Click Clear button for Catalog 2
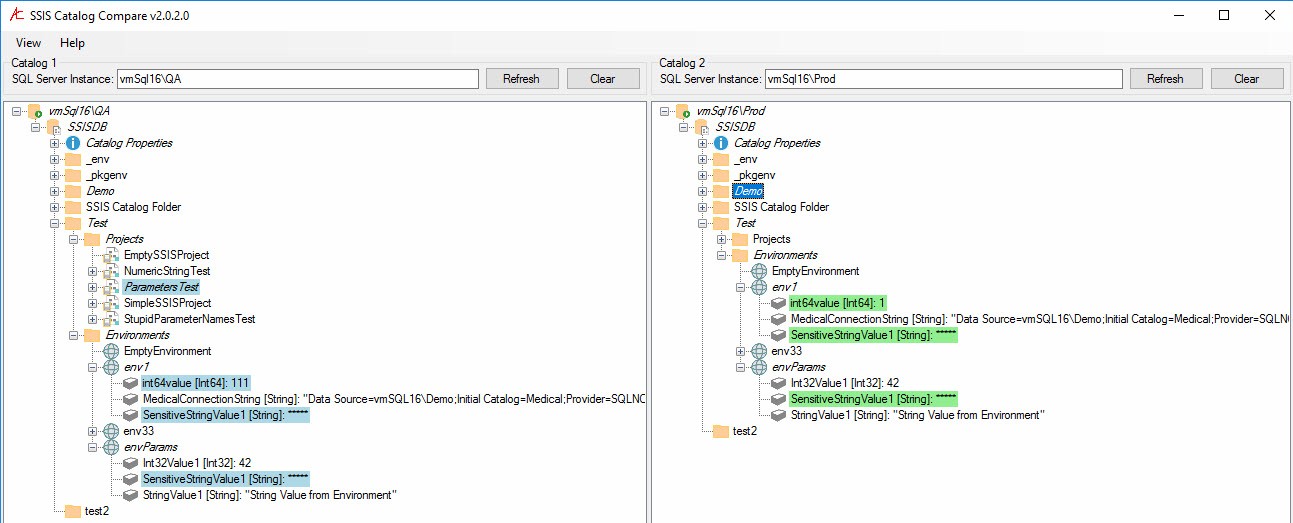1293x523 pixels. (x=1247, y=79)
